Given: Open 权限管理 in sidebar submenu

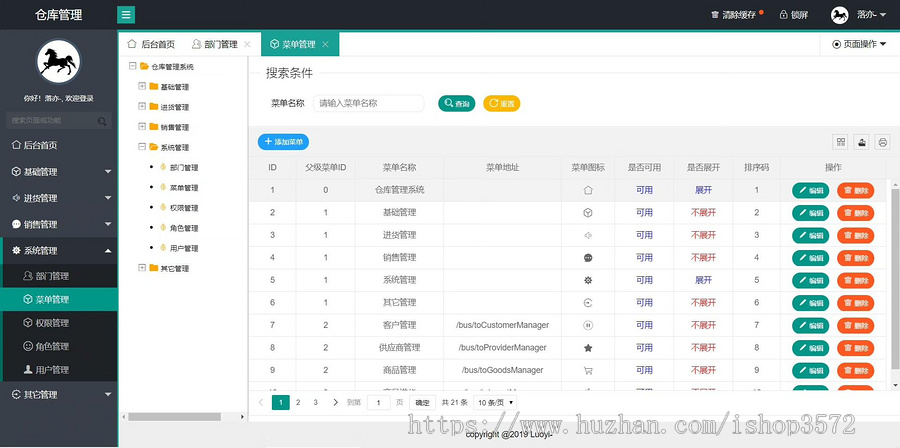Looking at the screenshot, I should point(59,323).
